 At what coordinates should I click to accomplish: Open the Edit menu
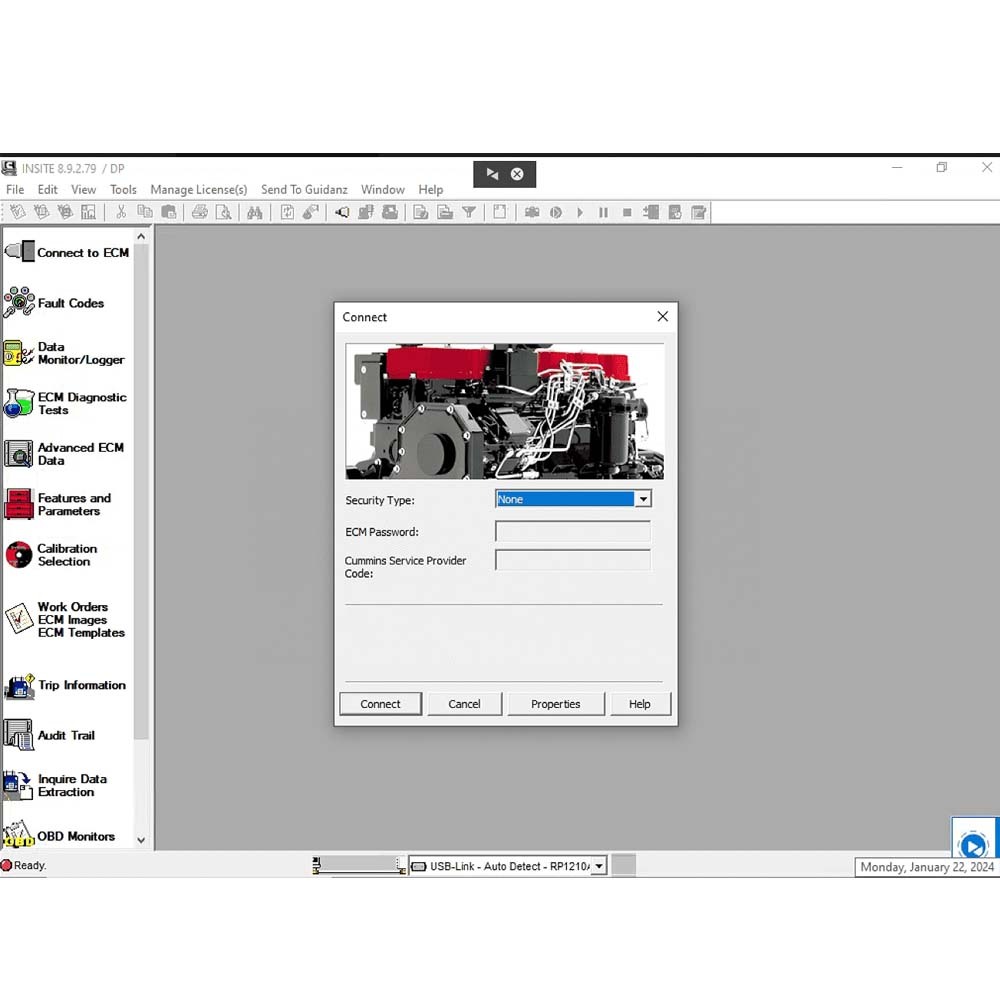(47, 189)
